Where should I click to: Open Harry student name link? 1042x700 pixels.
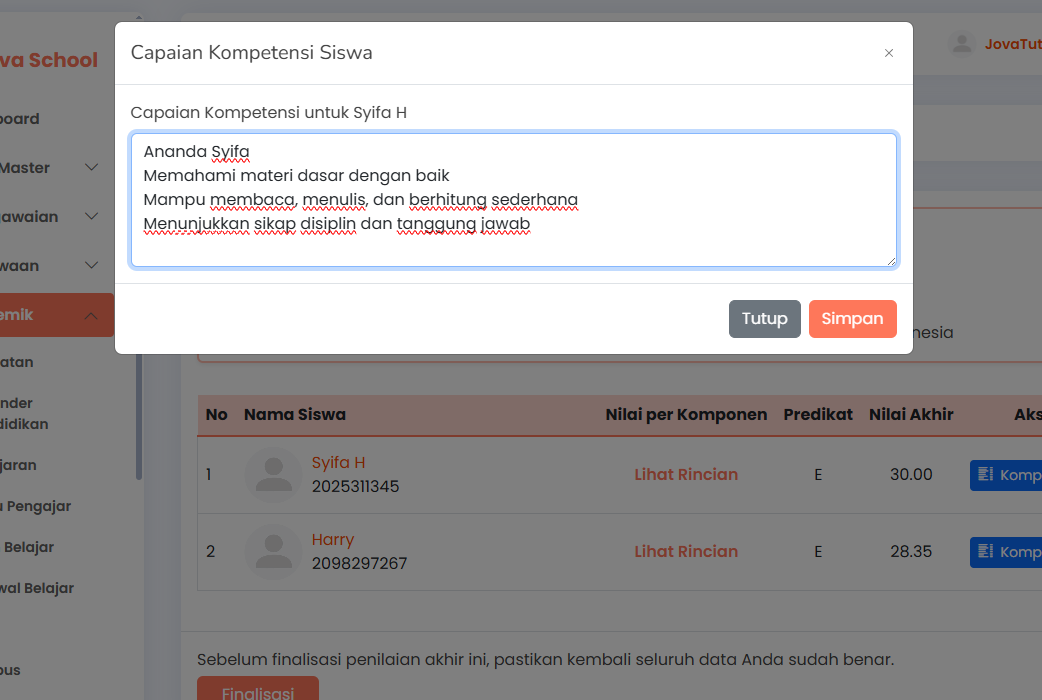pyautogui.click(x=333, y=540)
